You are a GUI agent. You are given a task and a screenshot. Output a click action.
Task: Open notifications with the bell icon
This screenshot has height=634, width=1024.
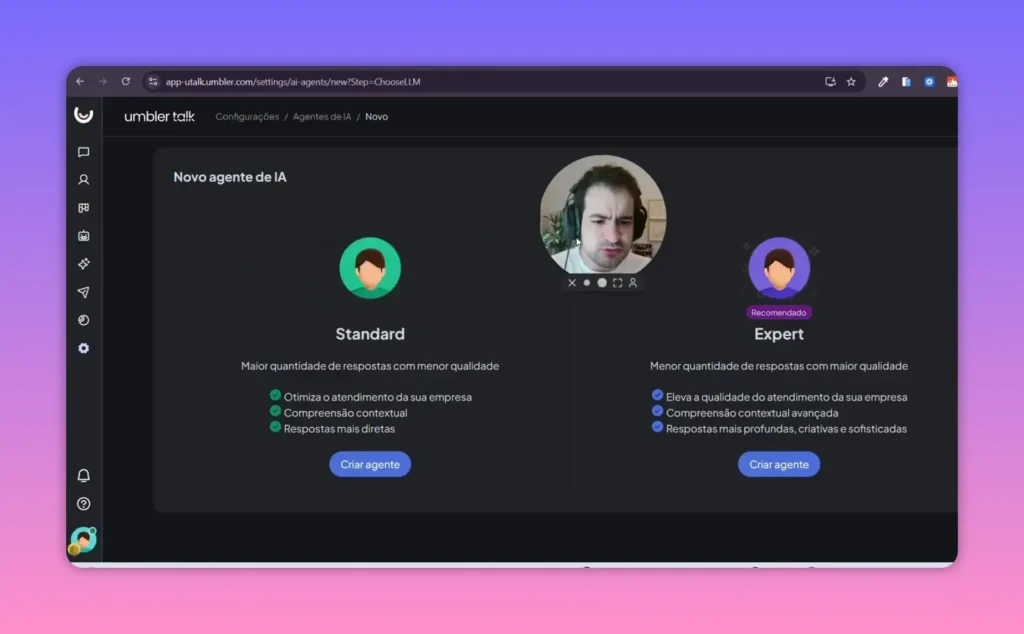point(84,476)
